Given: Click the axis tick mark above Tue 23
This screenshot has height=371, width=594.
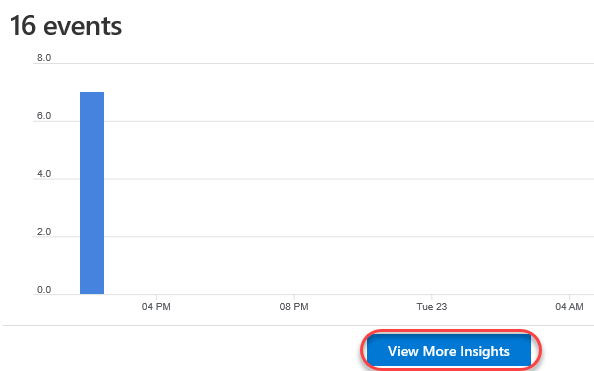Looking at the screenshot, I should point(432,297).
